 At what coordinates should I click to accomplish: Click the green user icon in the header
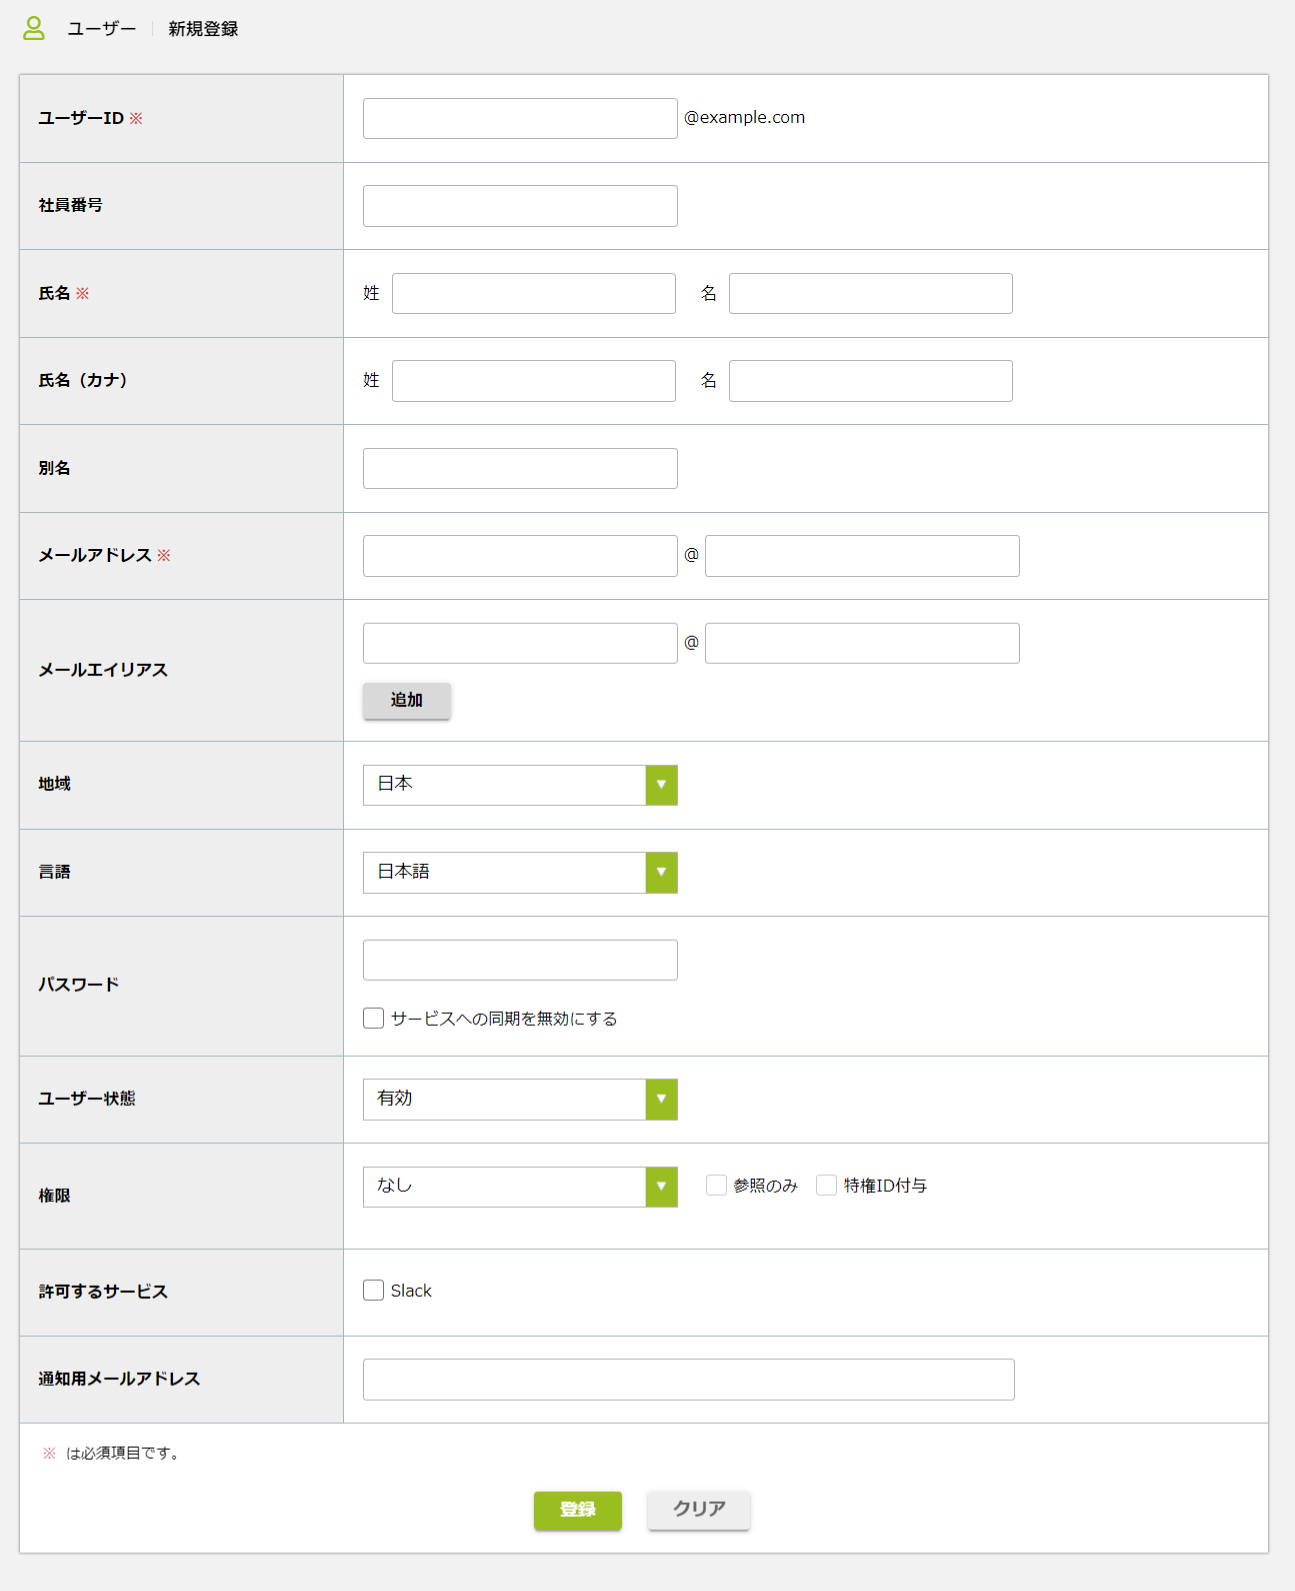coord(34,28)
